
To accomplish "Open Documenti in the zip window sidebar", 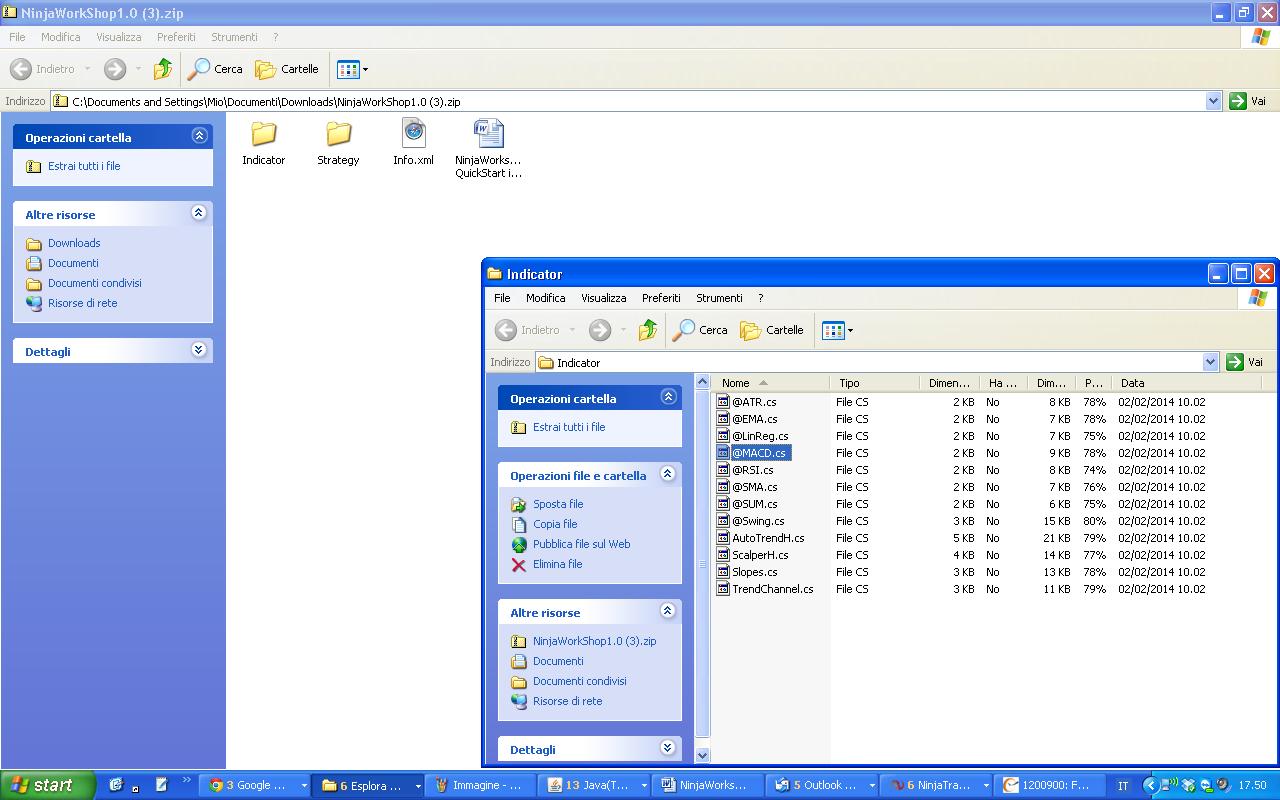I will pos(73,263).
